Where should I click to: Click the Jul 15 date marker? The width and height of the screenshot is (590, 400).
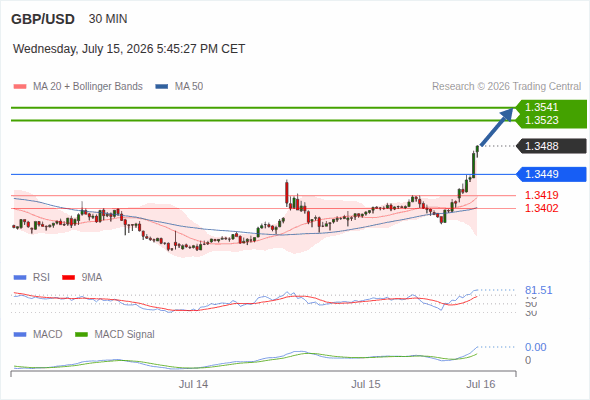click(x=366, y=384)
